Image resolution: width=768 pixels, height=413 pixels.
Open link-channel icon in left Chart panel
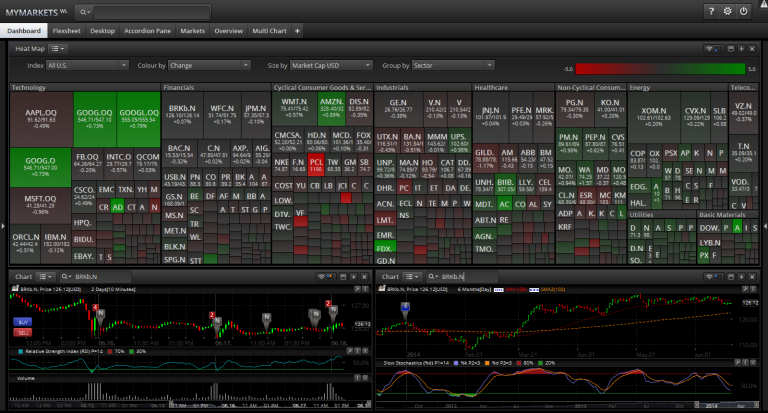pos(322,277)
